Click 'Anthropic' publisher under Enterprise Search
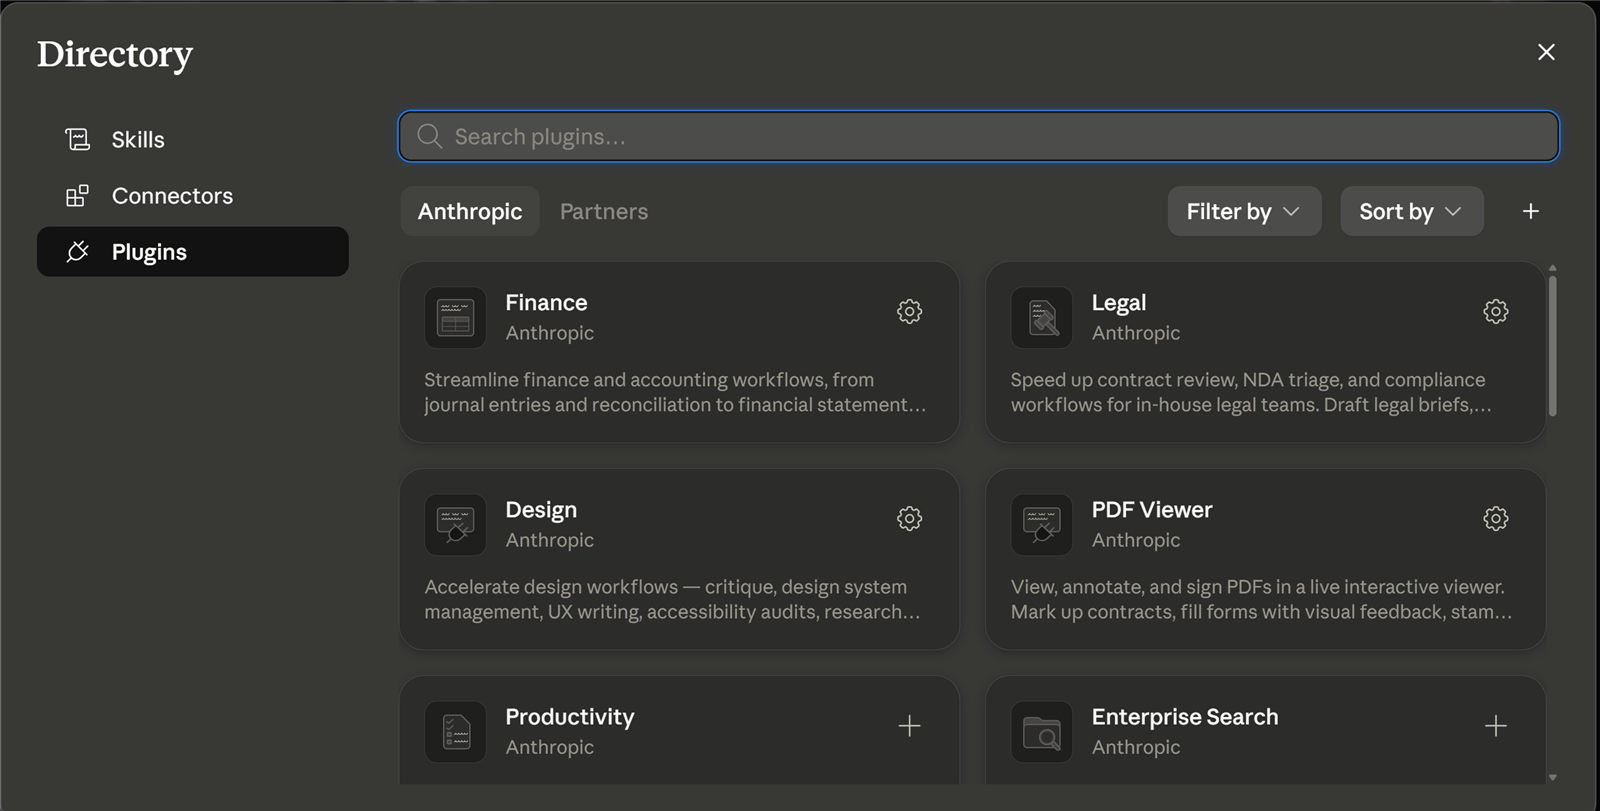Viewport: 1600px width, 811px height. pos(1136,747)
